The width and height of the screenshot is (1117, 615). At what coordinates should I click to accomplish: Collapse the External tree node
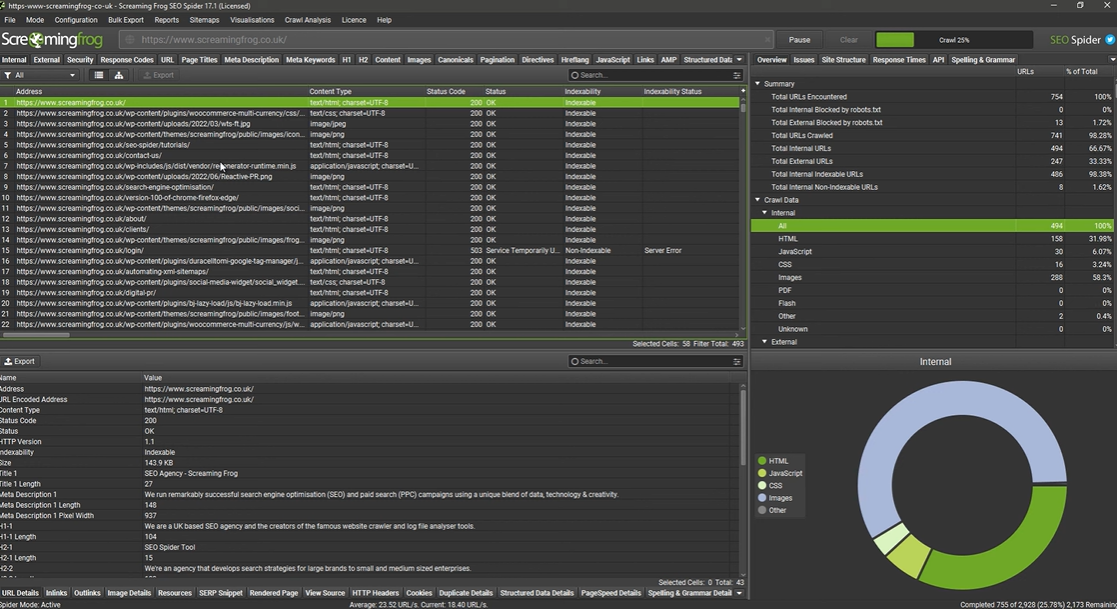tap(765, 342)
